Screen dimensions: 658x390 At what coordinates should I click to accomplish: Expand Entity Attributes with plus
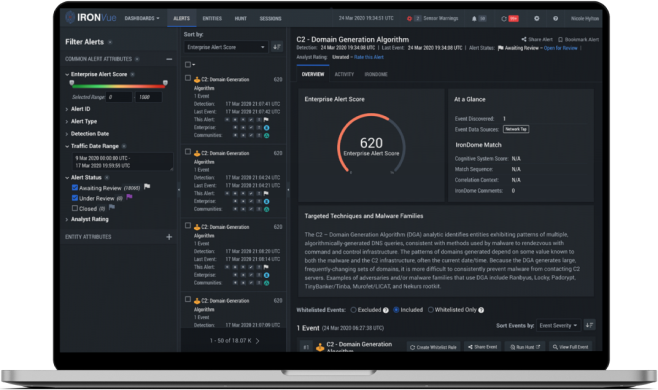click(x=169, y=237)
